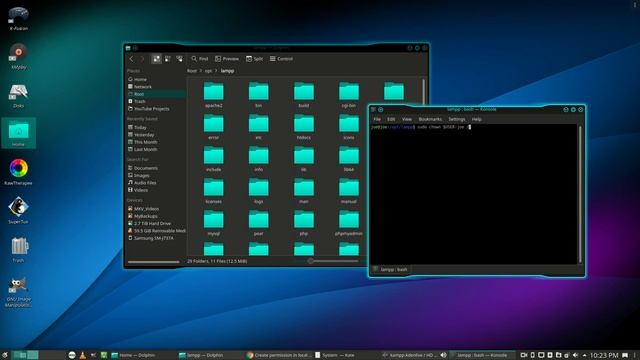Screen dimensions: 640x360
Task: Select the bin folder
Action: point(258,95)
